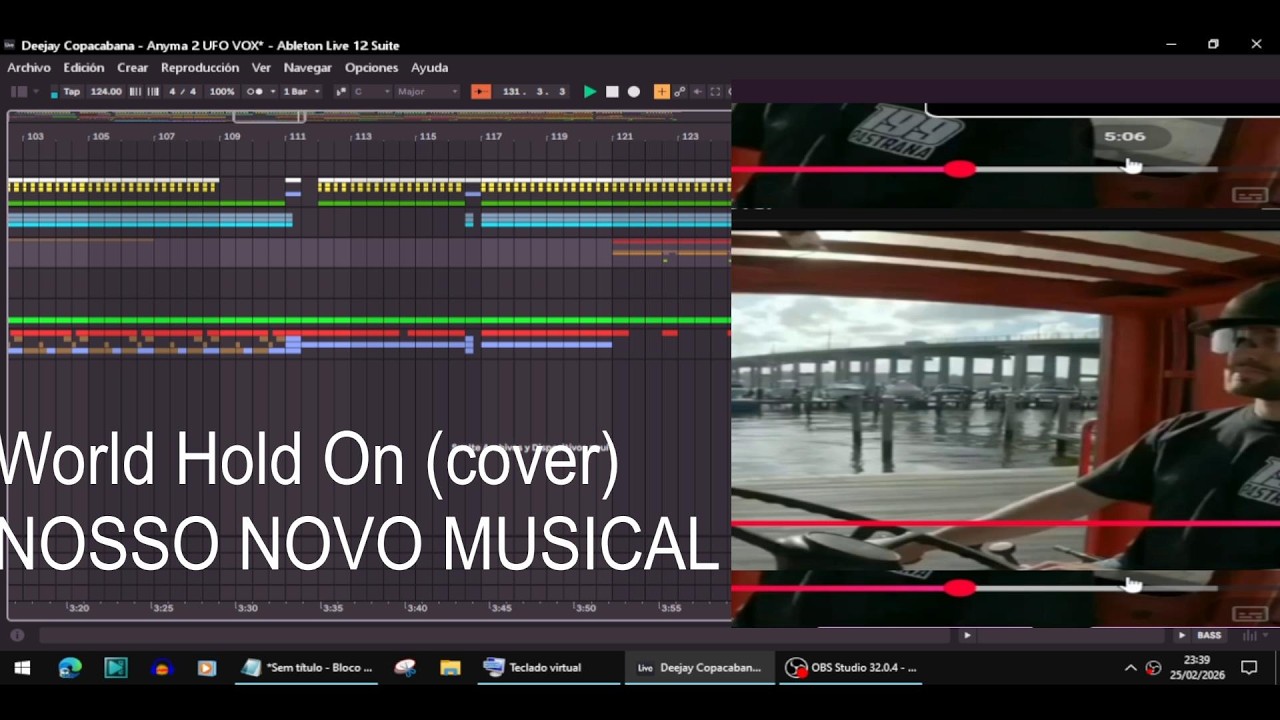
Task: Select the bright green clip lane
Action: pyautogui.click(x=369, y=320)
